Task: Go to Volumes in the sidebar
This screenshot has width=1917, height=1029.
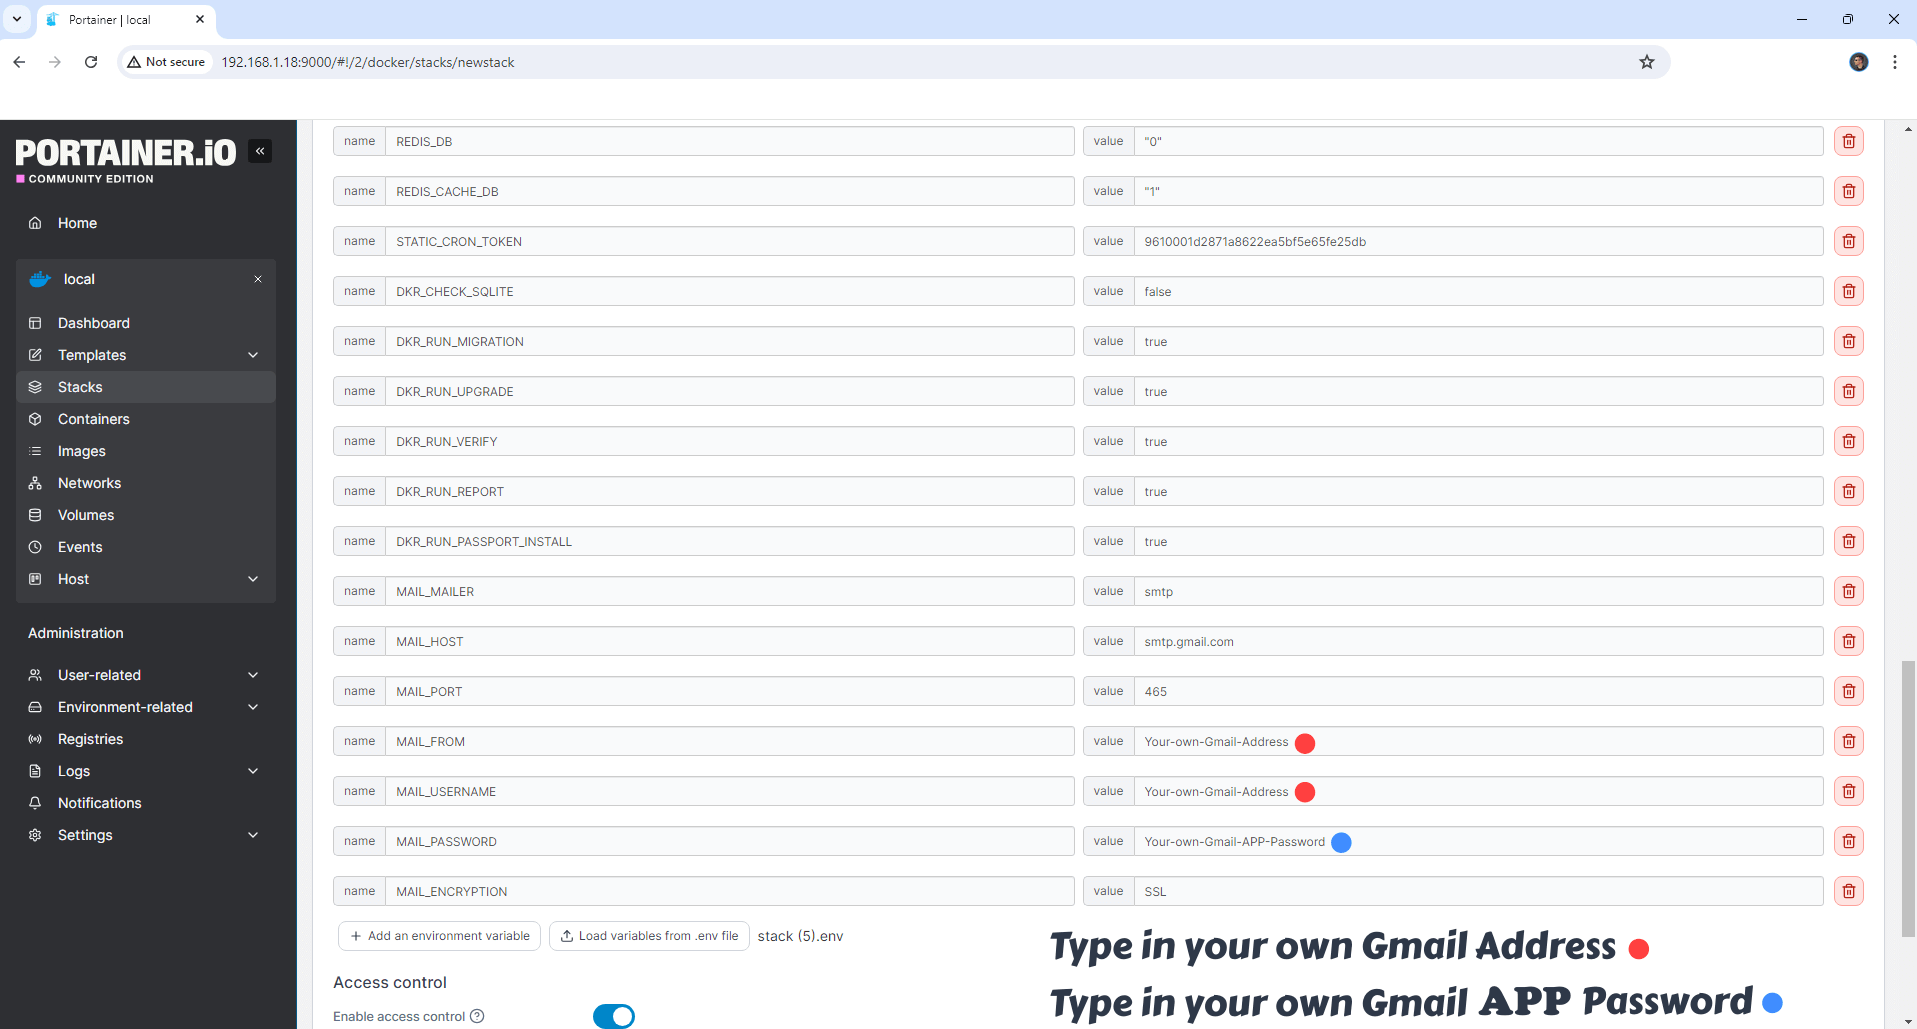Action: point(86,515)
